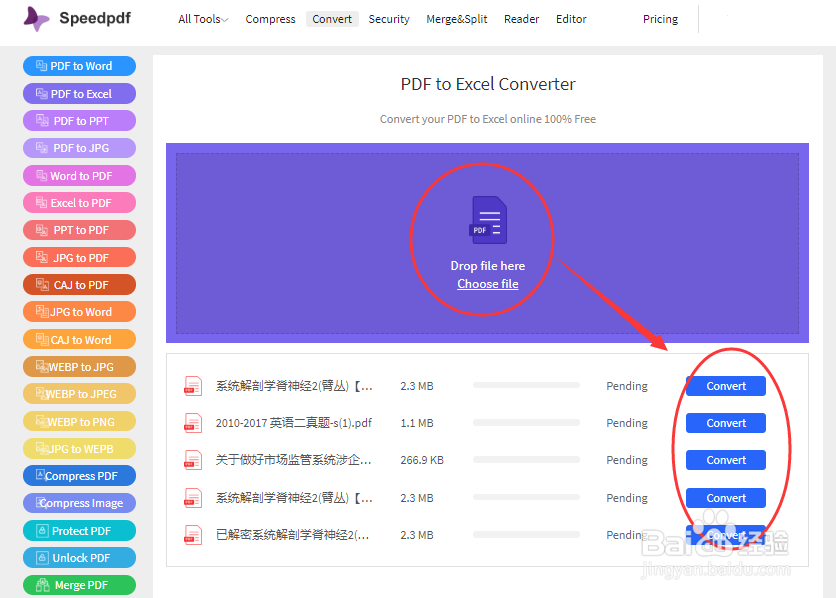
Task: Click progress bar of 已解密系统解剖学 file
Action: point(526,534)
